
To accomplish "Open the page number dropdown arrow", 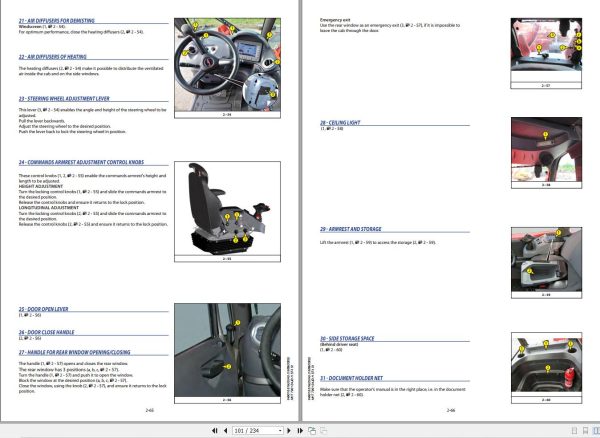I will (x=280, y=431).
